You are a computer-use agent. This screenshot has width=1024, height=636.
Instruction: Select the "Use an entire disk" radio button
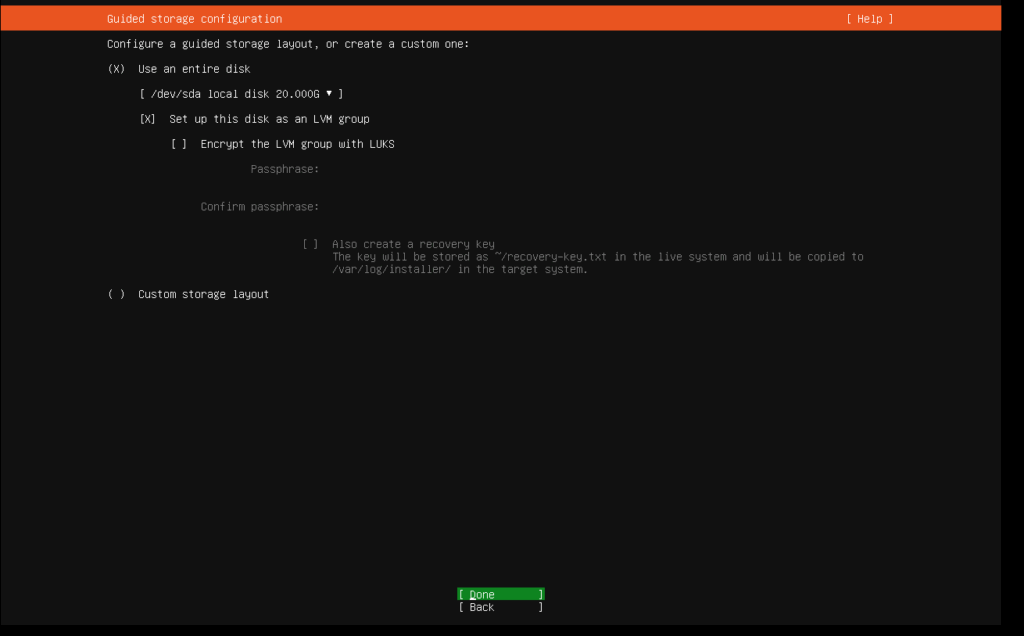[117, 69]
